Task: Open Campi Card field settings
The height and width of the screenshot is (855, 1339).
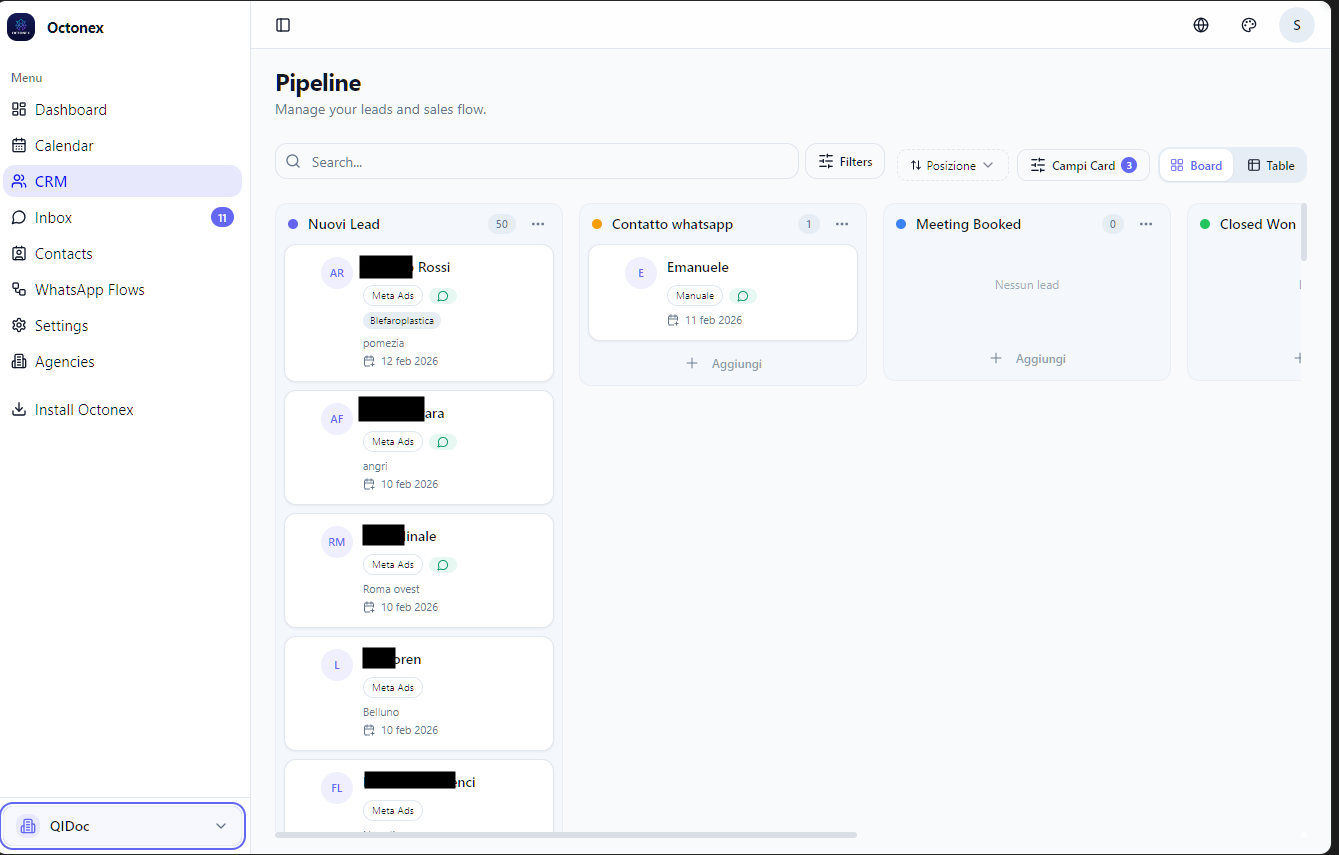Action: point(1083,164)
